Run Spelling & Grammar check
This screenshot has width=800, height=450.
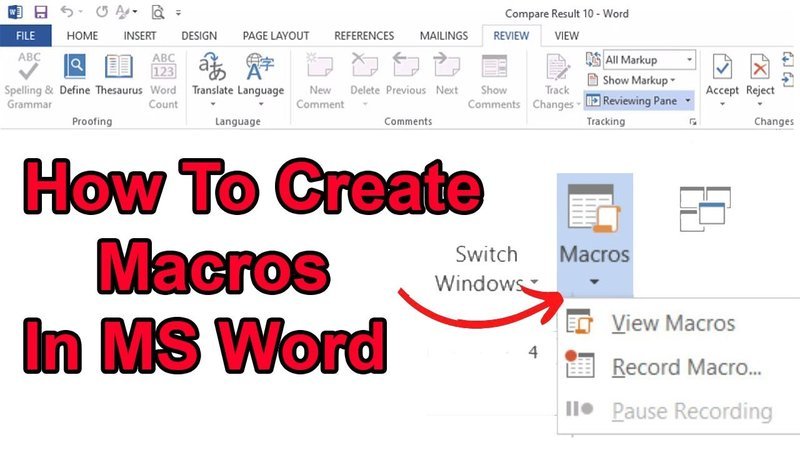click(x=29, y=81)
